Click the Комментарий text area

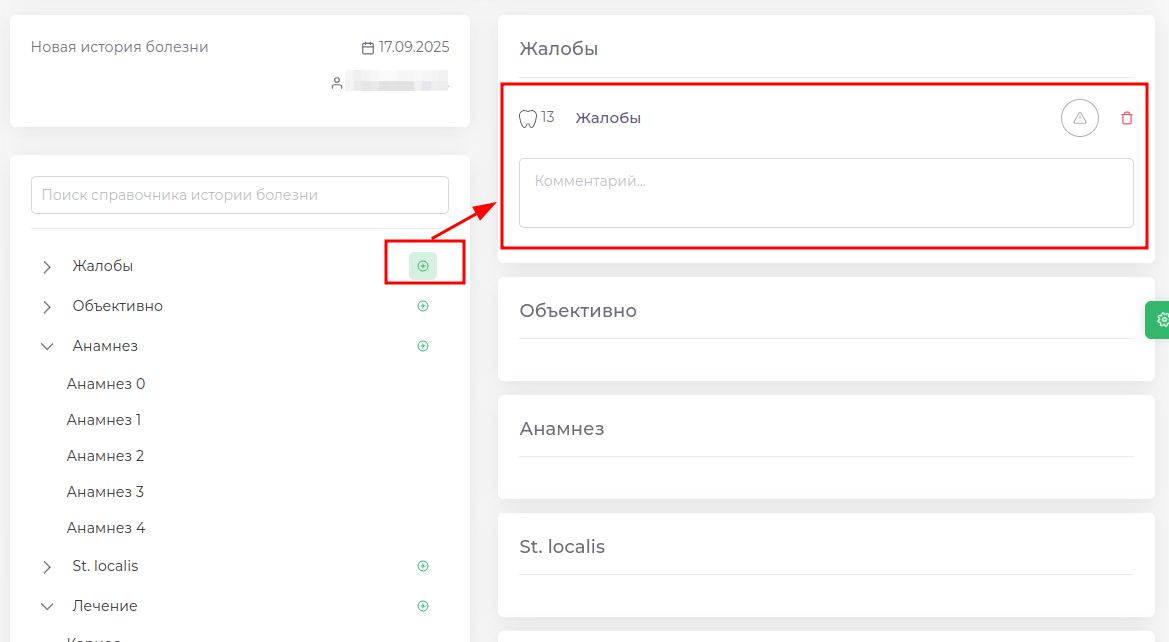[825, 193]
